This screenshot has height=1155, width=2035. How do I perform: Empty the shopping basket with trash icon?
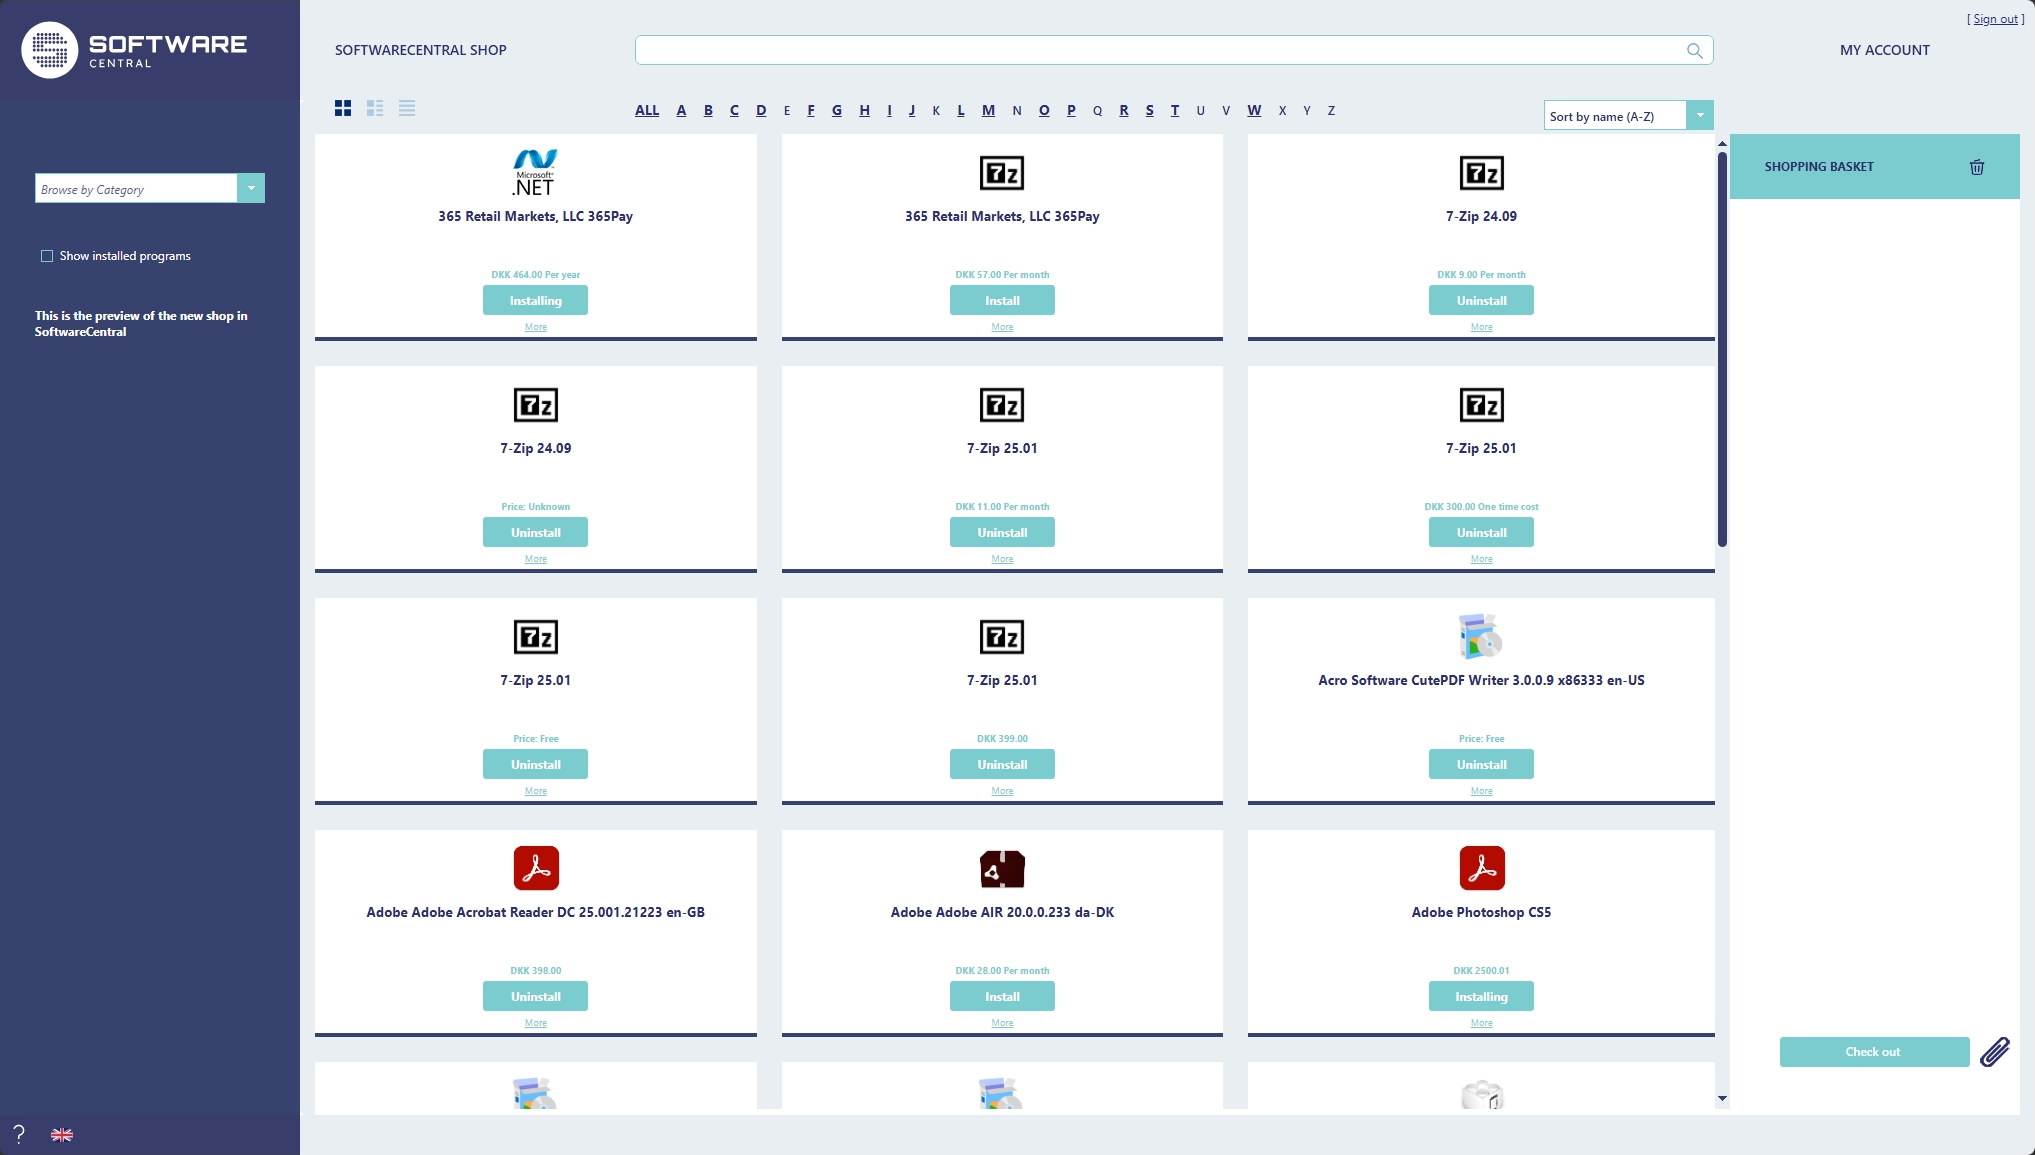(1976, 167)
